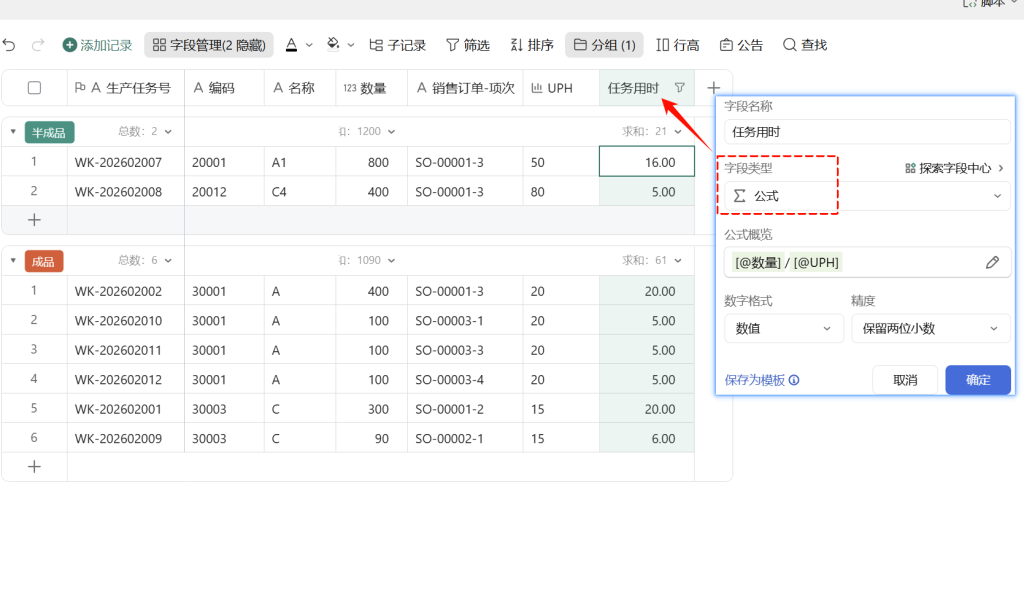
Task: Toggle the select-all checkbox in header
Action: pyautogui.click(x=35, y=87)
